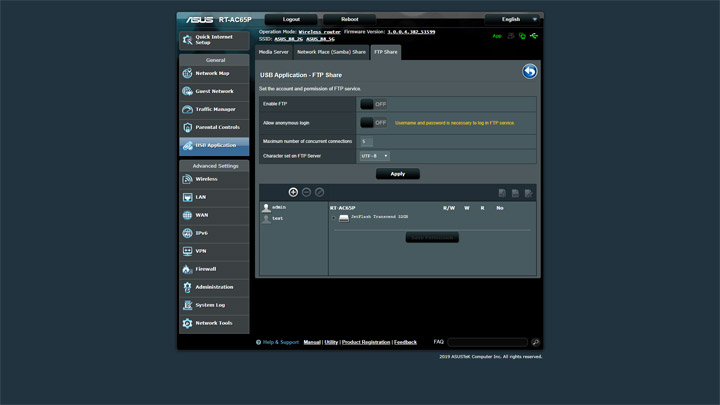Click the delete folder icon
Image resolution: width=720 pixels, height=405 pixels.
[515, 193]
